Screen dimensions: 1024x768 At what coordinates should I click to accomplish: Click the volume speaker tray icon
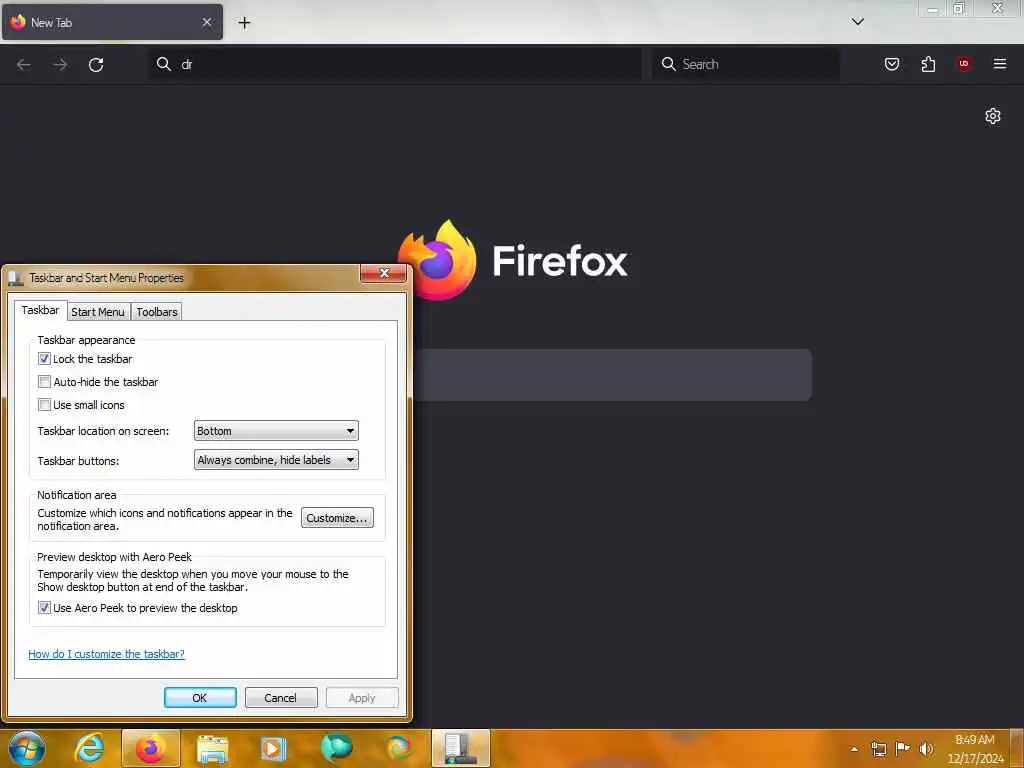click(926, 749)
